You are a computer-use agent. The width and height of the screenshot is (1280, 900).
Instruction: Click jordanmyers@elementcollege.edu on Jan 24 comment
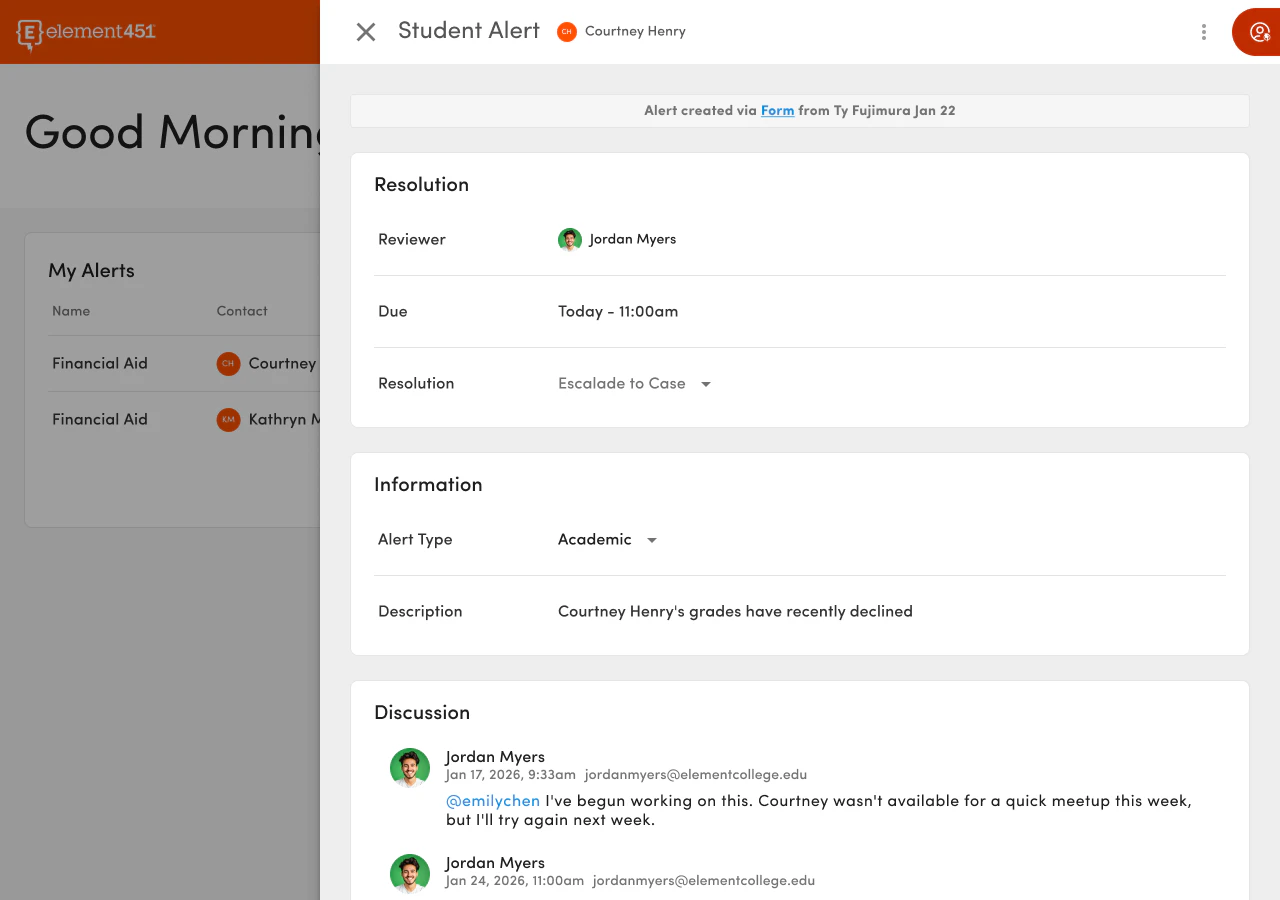tap(704, 881)
